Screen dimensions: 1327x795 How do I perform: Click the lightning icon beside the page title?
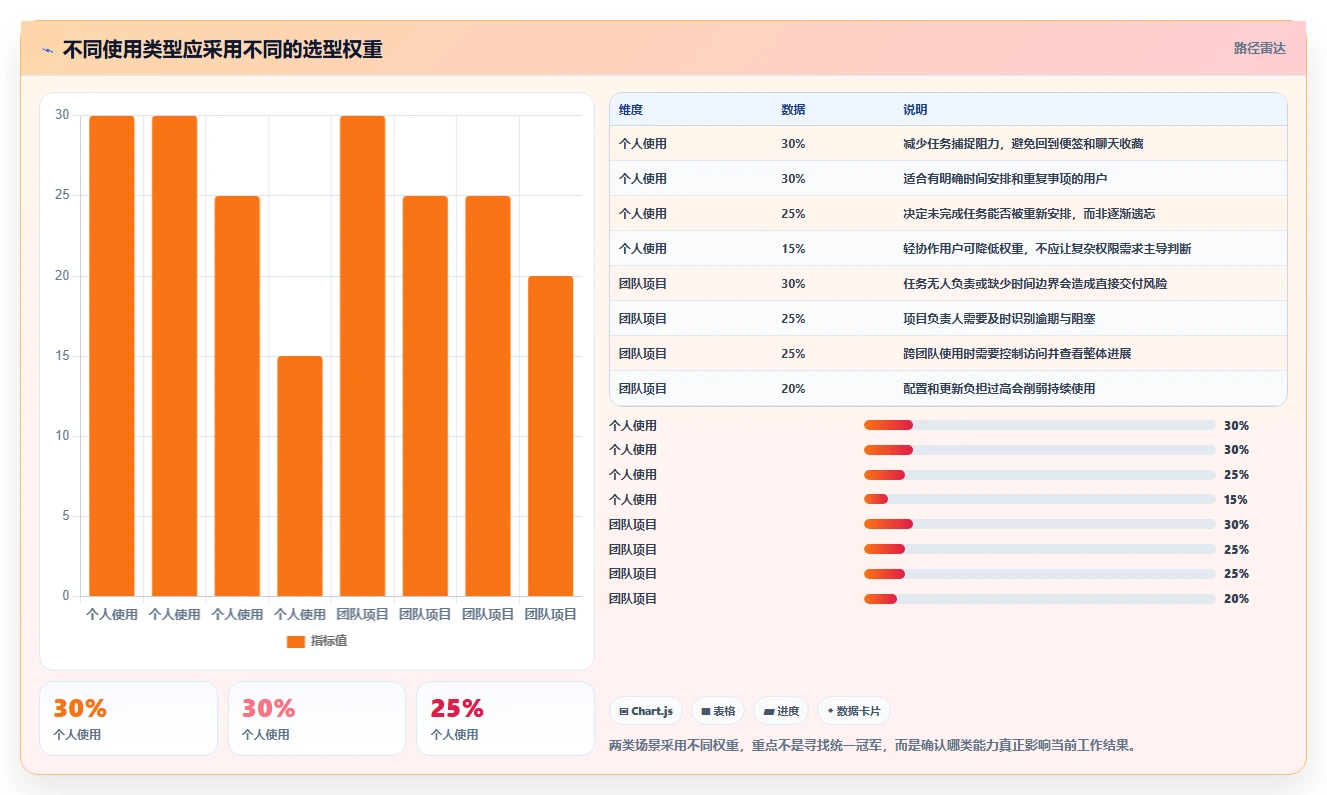(47, 50)
